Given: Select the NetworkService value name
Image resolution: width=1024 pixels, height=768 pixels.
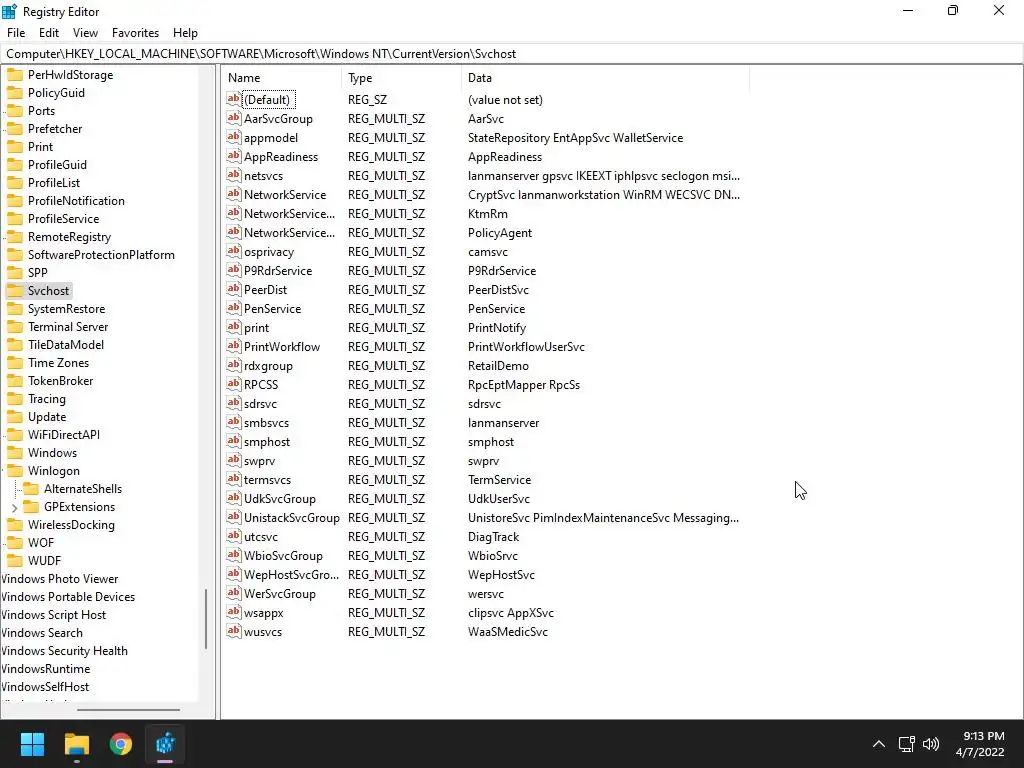Looking at the screenshot, I should pos(285,195).
